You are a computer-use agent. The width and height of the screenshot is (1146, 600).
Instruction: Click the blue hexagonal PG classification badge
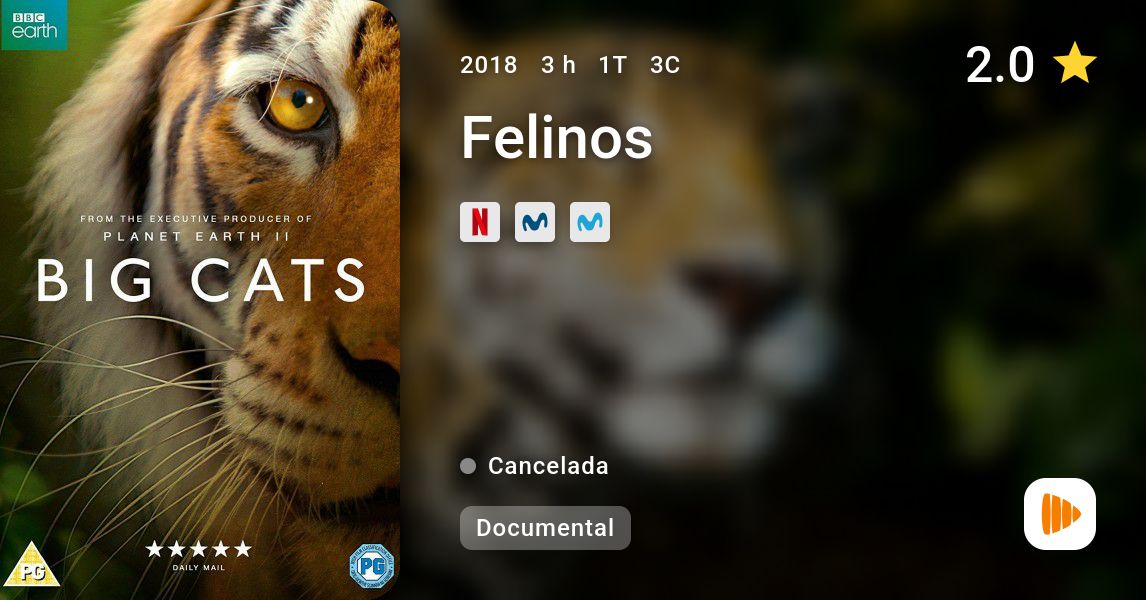tap(371, 566)
